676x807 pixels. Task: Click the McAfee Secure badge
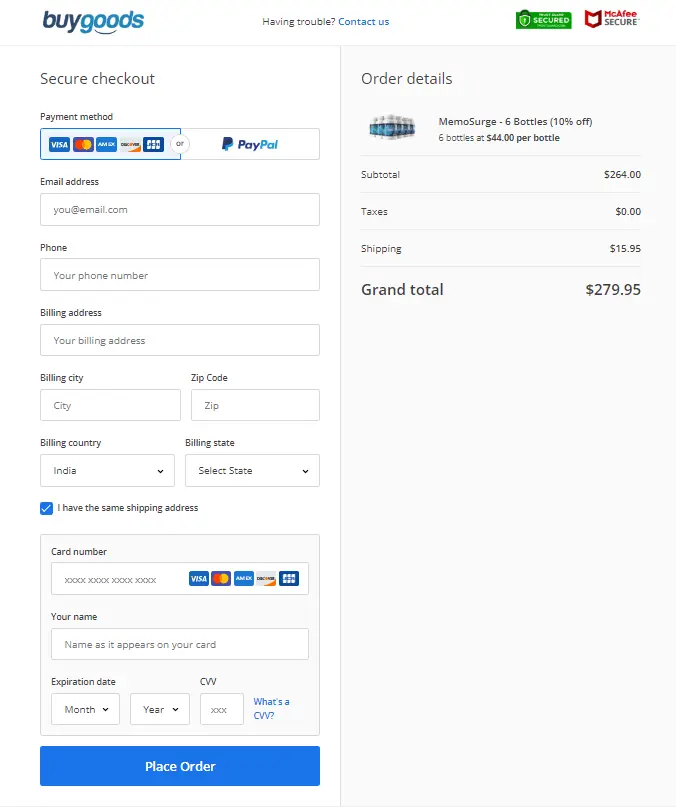(613, 18)
